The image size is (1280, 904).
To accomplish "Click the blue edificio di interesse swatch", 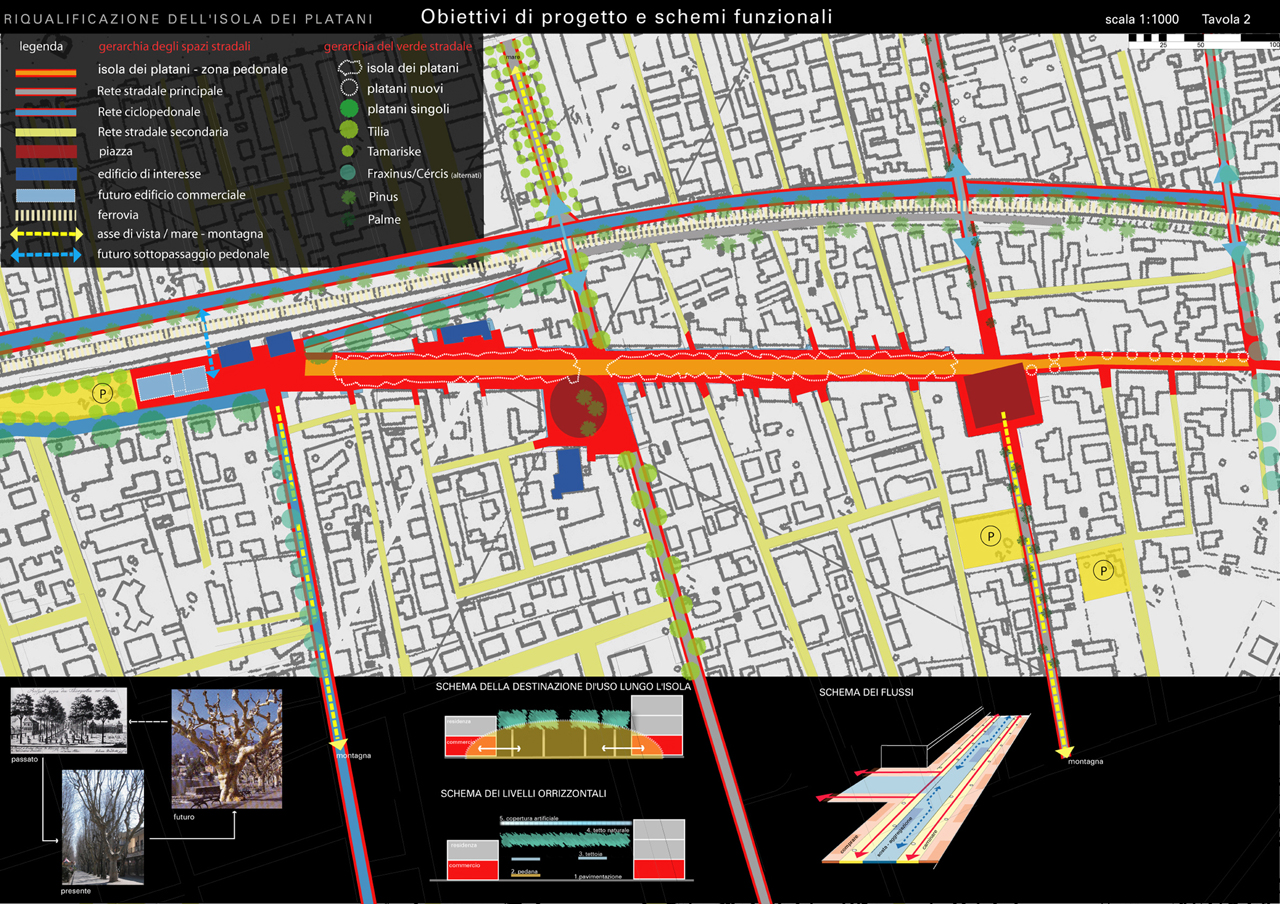I will pos(48,174).
